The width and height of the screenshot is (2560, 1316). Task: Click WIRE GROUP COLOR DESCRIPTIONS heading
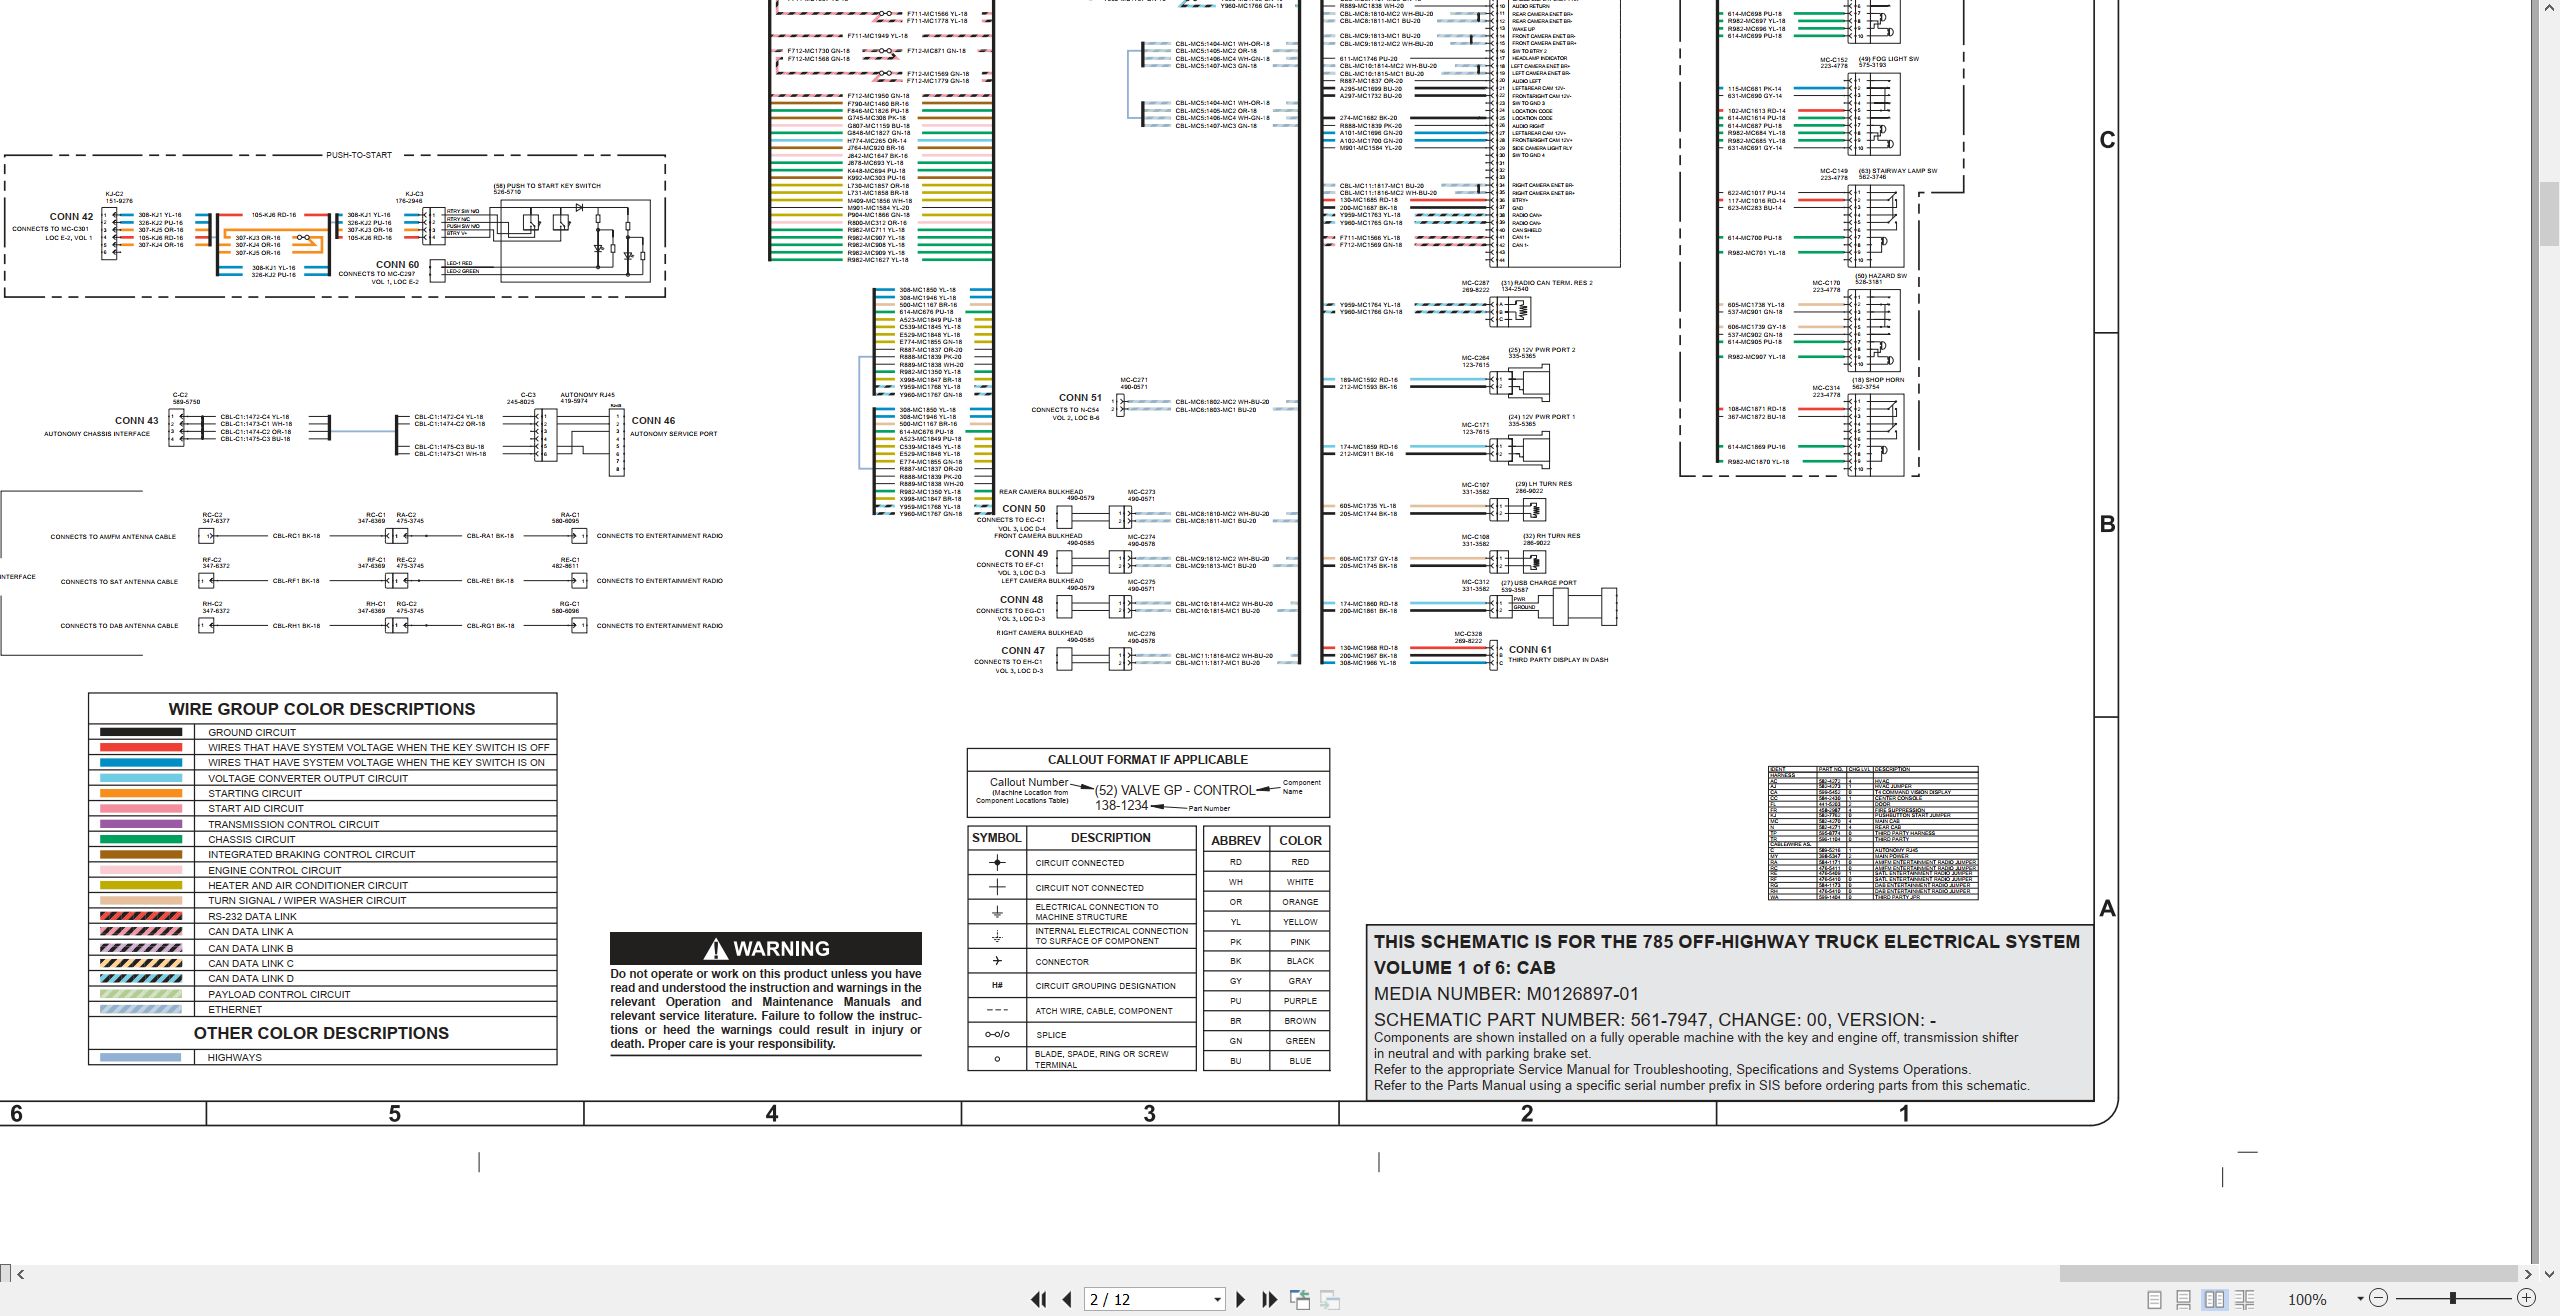click(x=322, y=709)
